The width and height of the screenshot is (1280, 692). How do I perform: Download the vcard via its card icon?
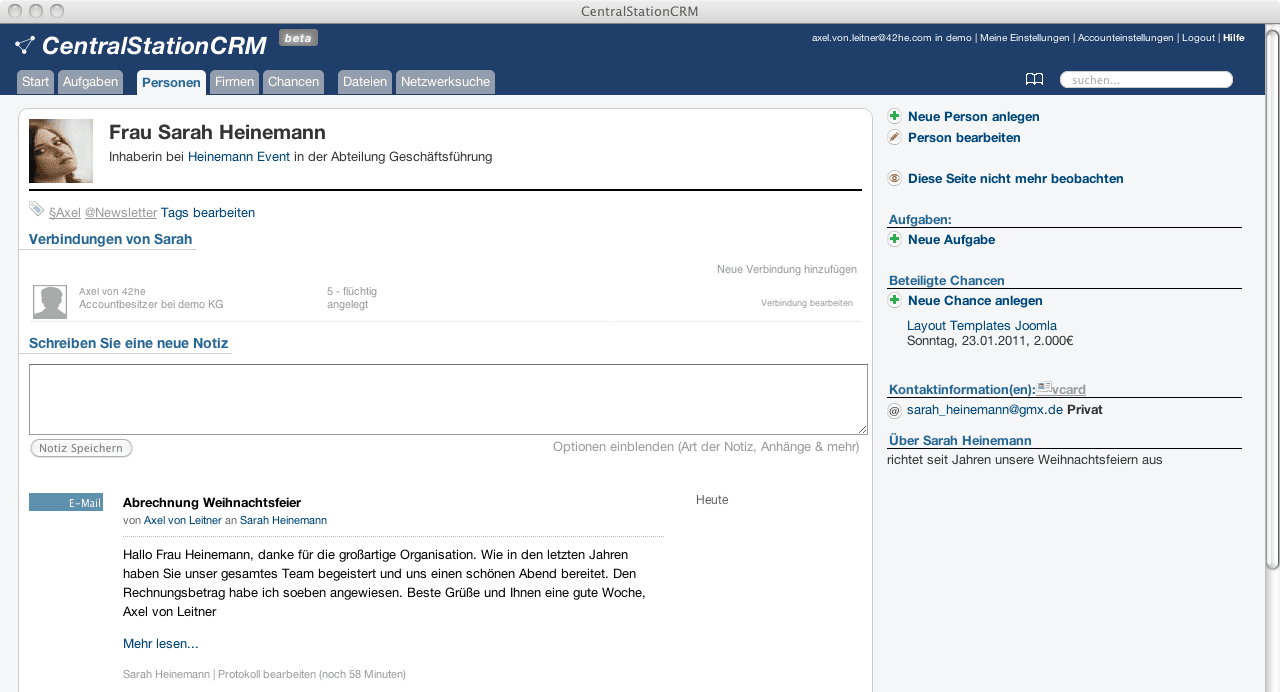click(1043, 387)
